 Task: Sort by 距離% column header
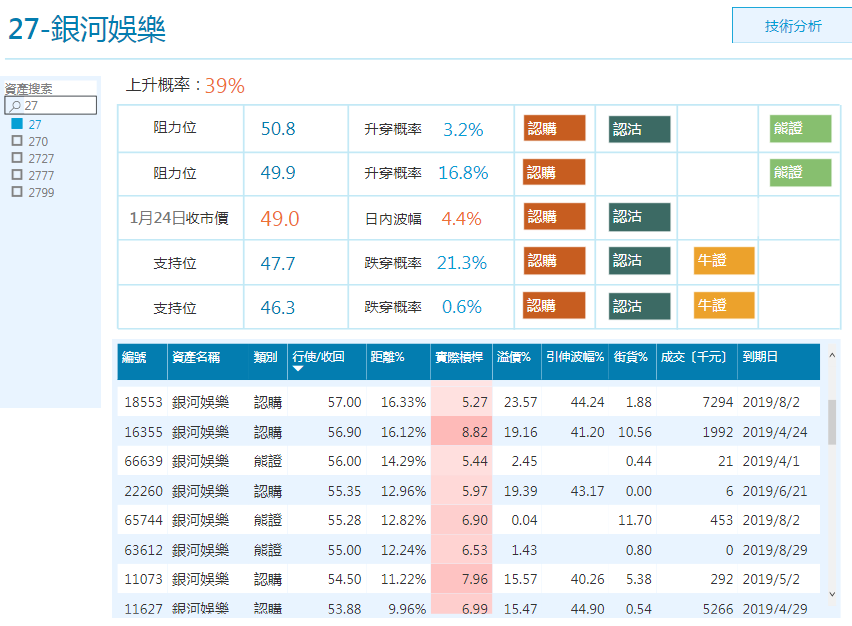coord(387,357)
